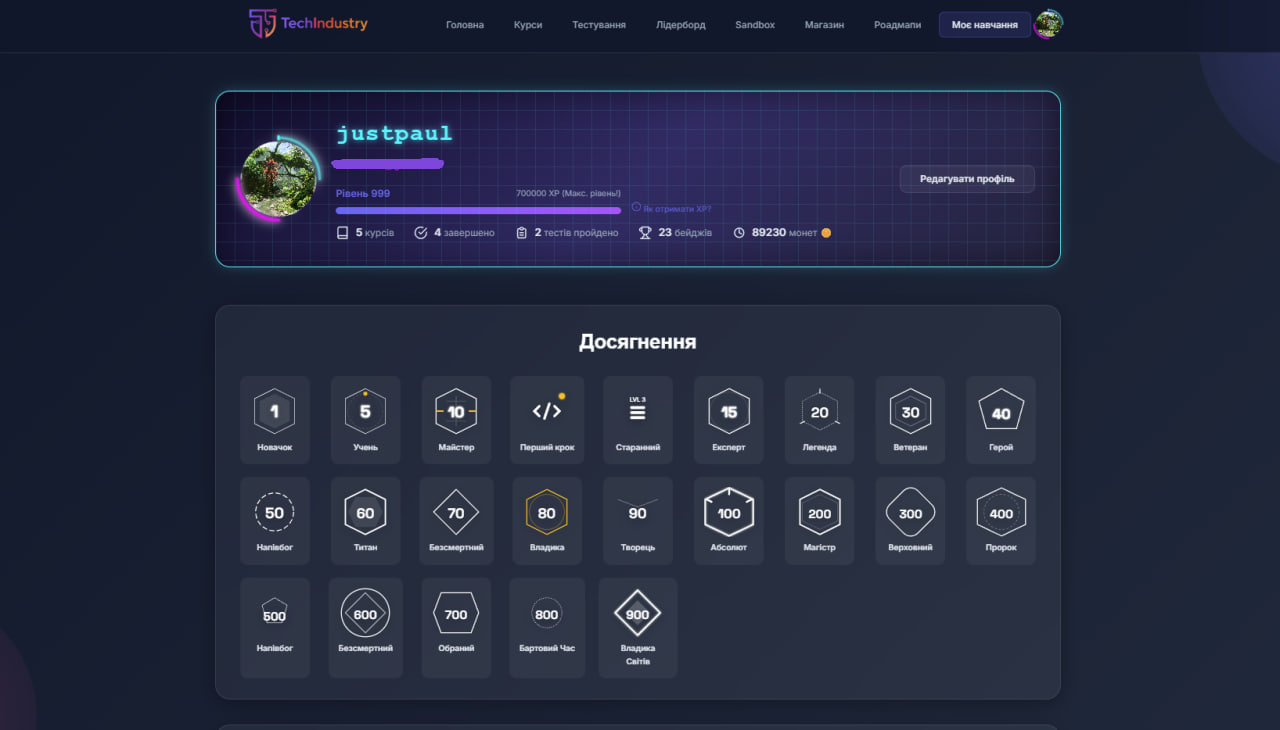Click the purple XP progress bar
This screenshot has width=1280, height=730.
click(477, 210)
